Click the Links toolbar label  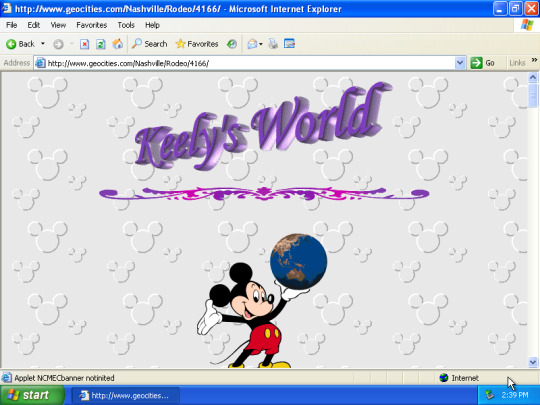tap(517, 63)
